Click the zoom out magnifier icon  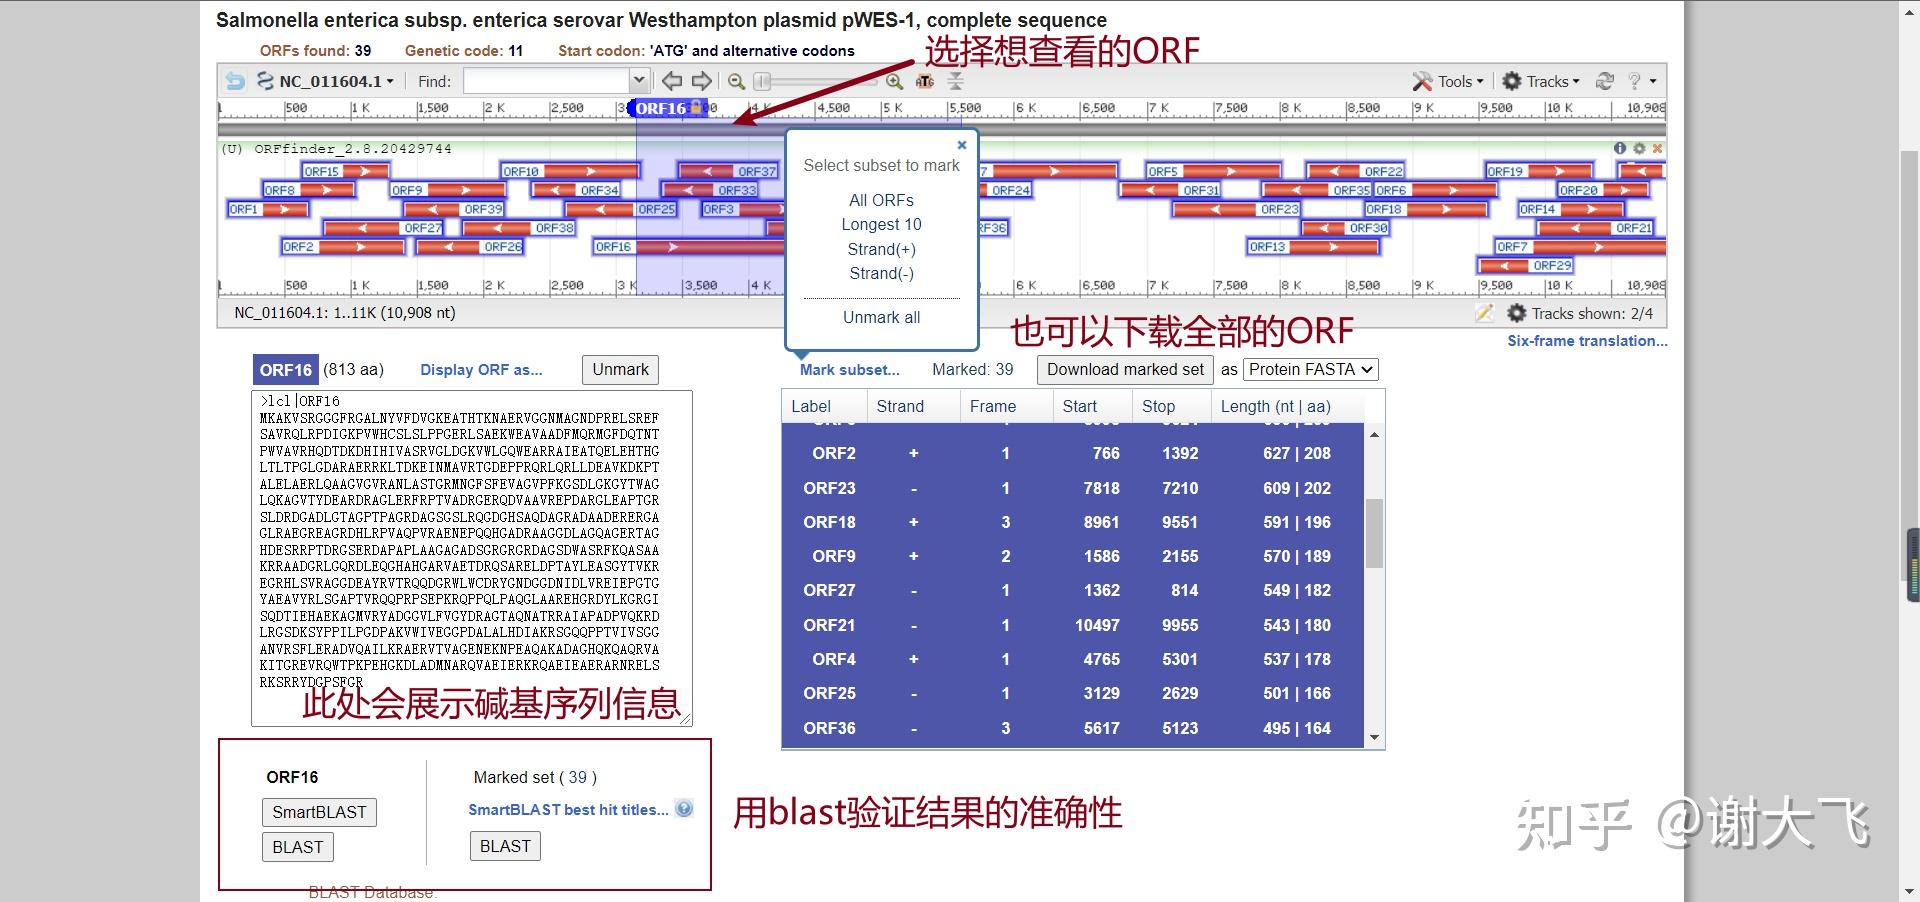point(736,81)
